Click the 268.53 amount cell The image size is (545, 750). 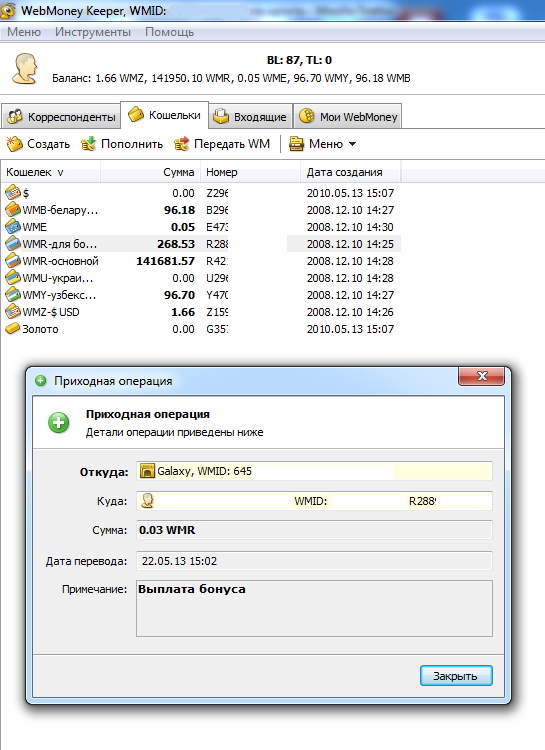[x=176, y=244]
